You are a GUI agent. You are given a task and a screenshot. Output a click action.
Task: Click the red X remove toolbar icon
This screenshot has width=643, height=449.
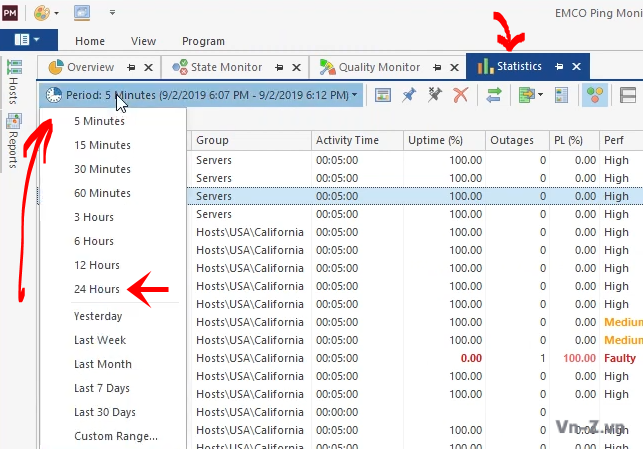[461, 95]
